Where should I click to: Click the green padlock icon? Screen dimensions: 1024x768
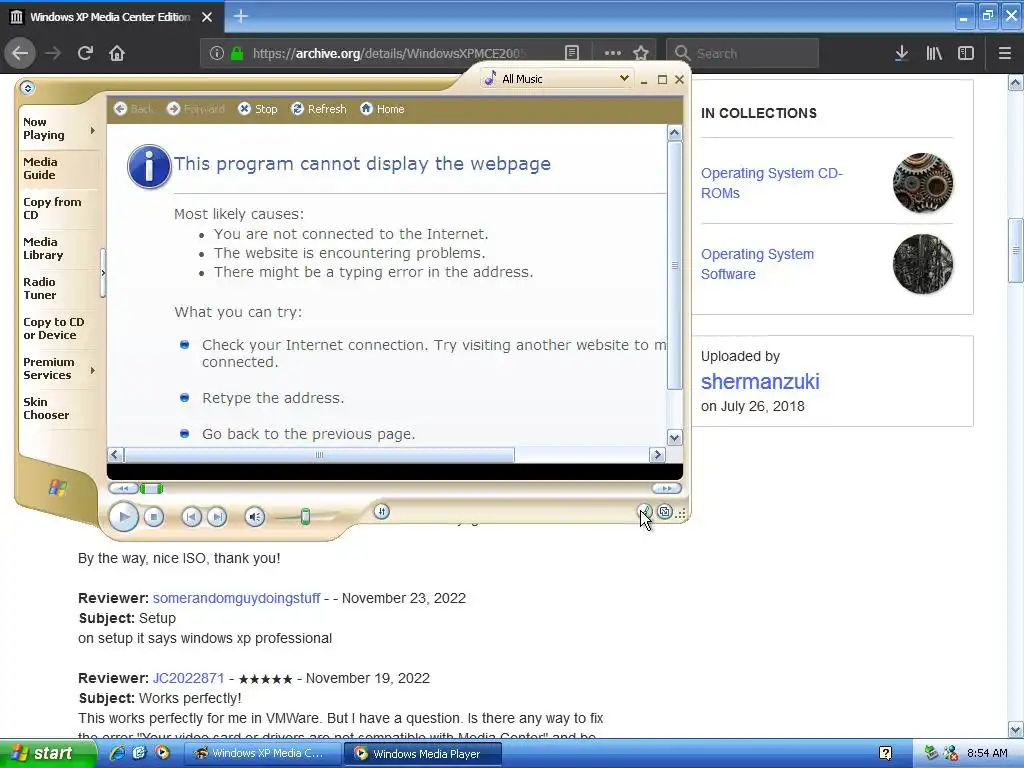coord(237,54)
